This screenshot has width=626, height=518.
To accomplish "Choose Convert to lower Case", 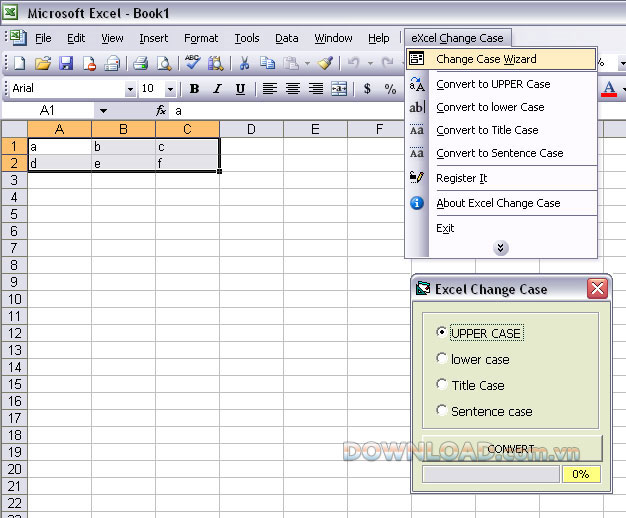I will coord(501,107).
